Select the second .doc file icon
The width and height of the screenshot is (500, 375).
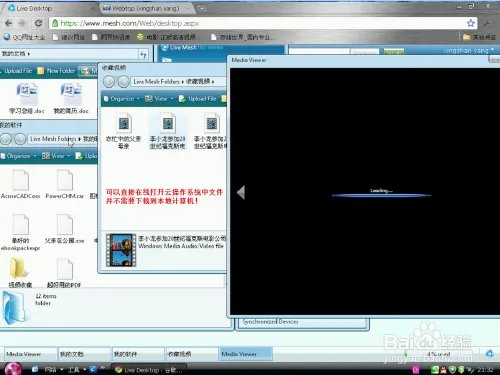tap(71, 93)
